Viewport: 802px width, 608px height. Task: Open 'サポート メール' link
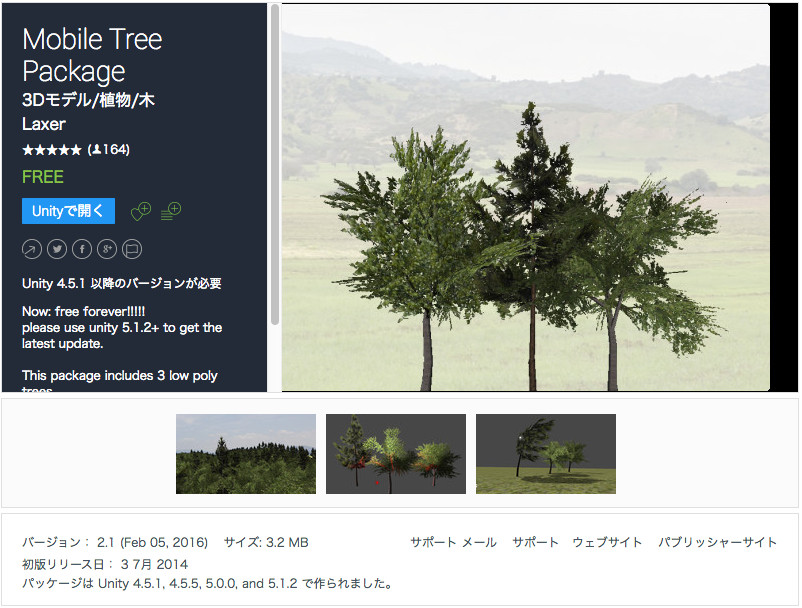(x=453, y=543)
